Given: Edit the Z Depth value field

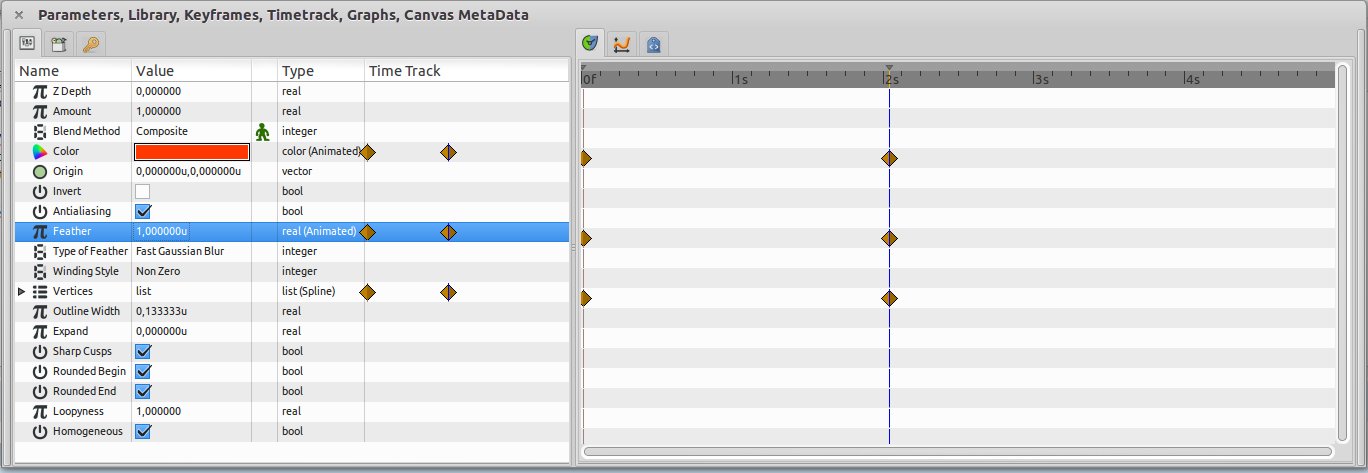Looking at the screenshot, I should 191,91.
